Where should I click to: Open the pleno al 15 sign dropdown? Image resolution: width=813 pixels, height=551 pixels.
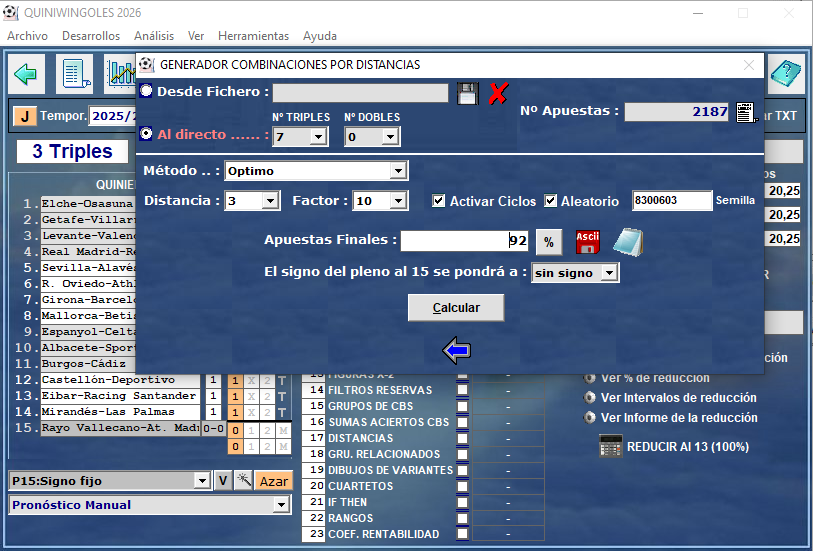(x=609, y=273)
